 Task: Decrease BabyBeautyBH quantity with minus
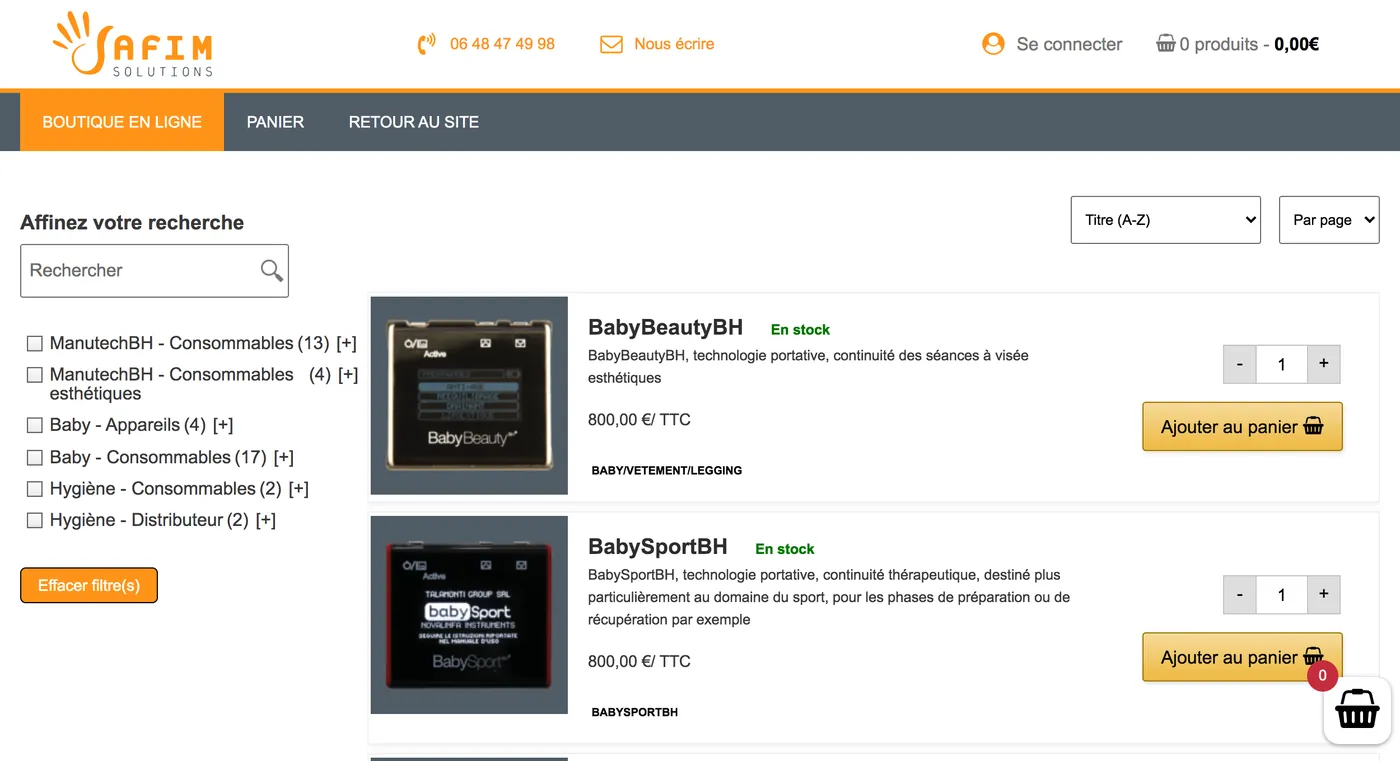(x=1240, y=364)
